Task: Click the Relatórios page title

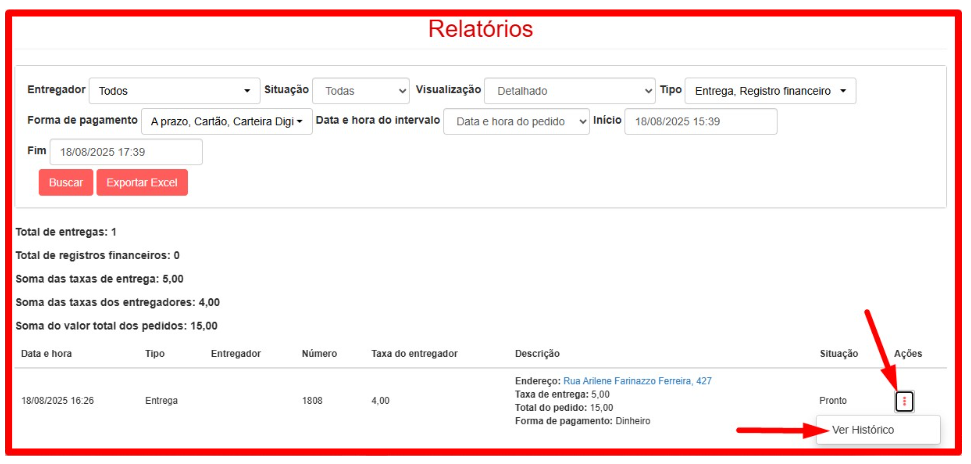Action: [481, 29]
